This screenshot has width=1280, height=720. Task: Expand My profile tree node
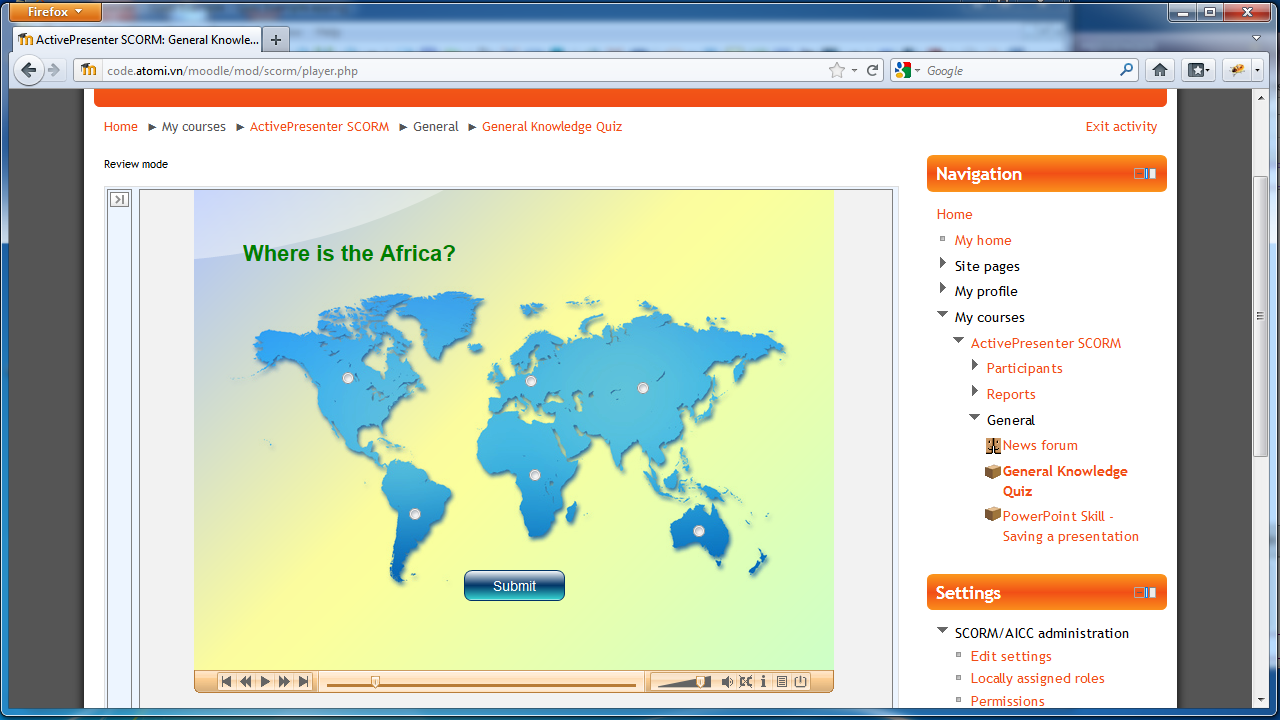(x=943, y=289)
